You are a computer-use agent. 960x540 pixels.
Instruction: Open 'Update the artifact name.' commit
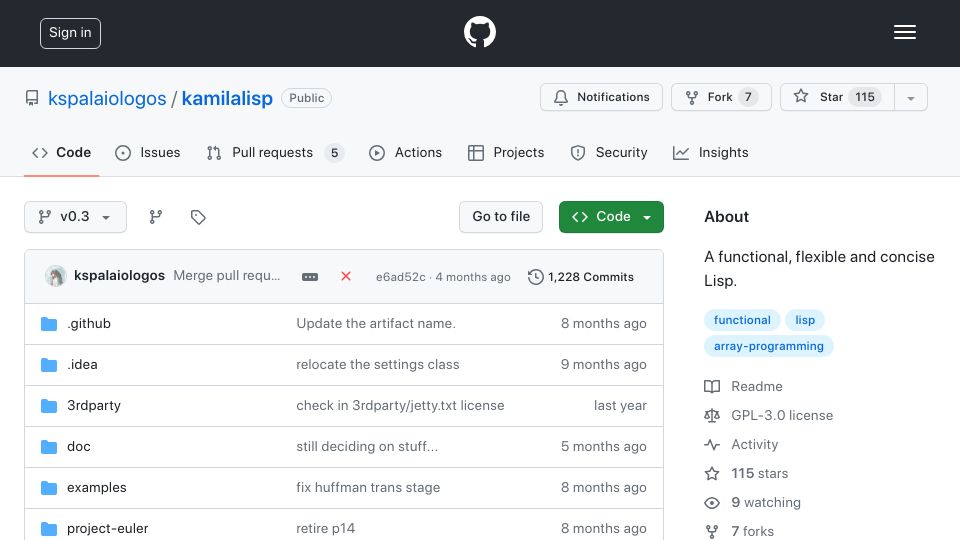(x=376, y=323)
